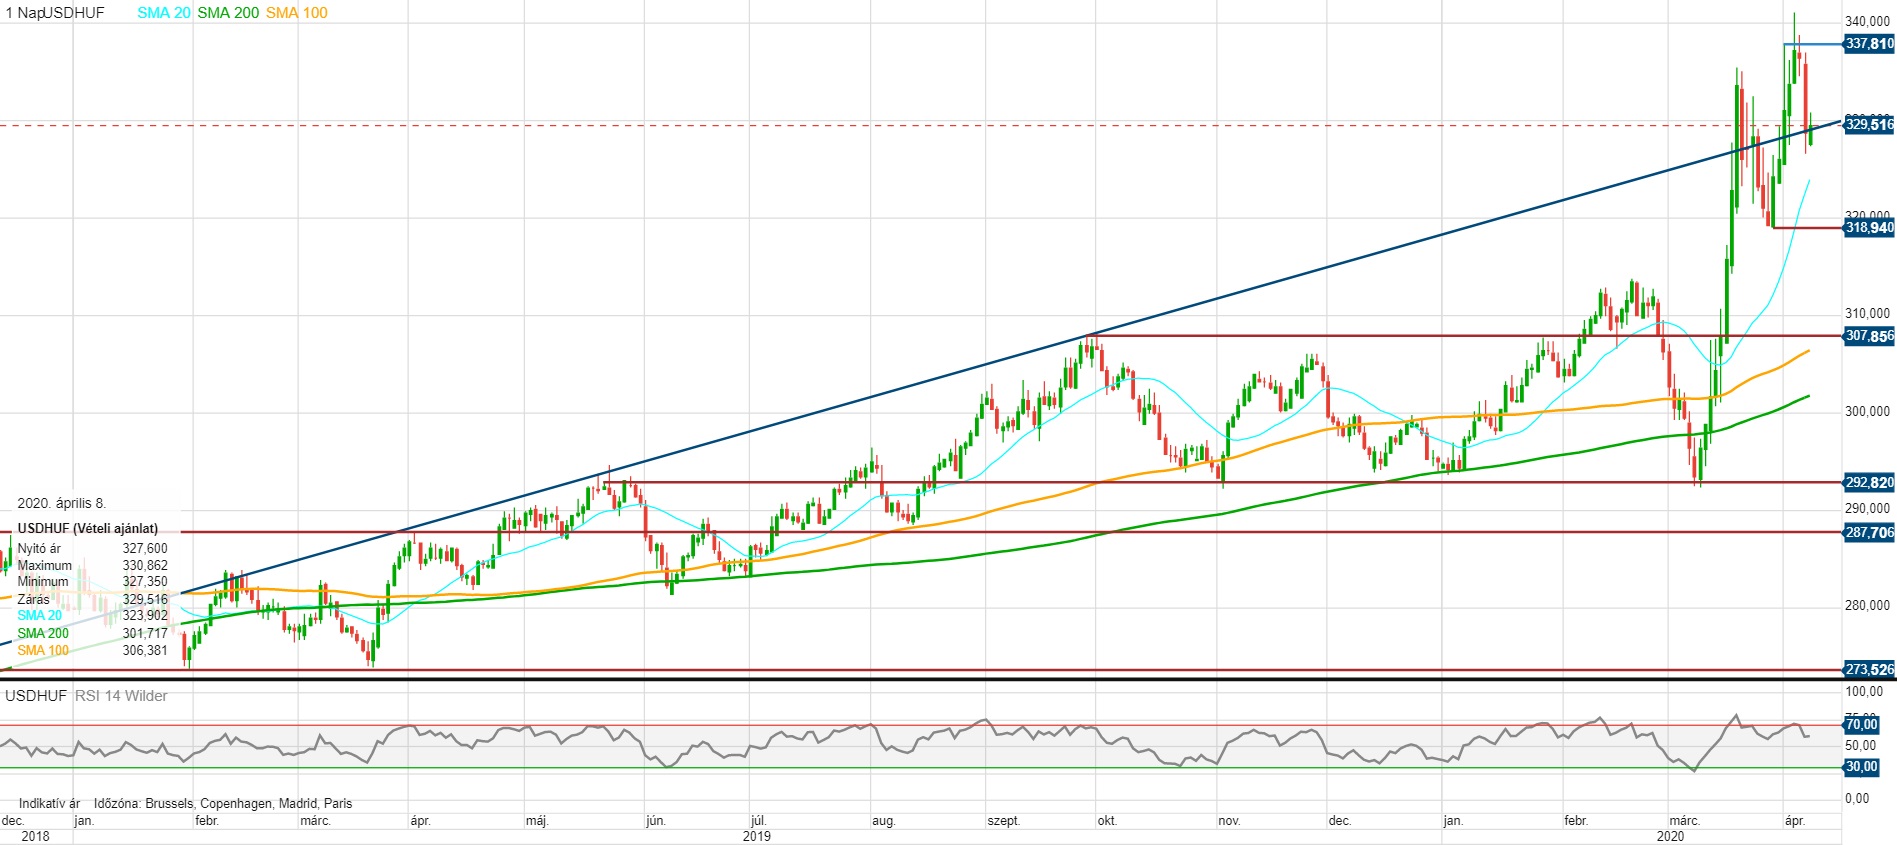
Task: Click the SMA 200 value 301,717 in data box
Action: 145,634
